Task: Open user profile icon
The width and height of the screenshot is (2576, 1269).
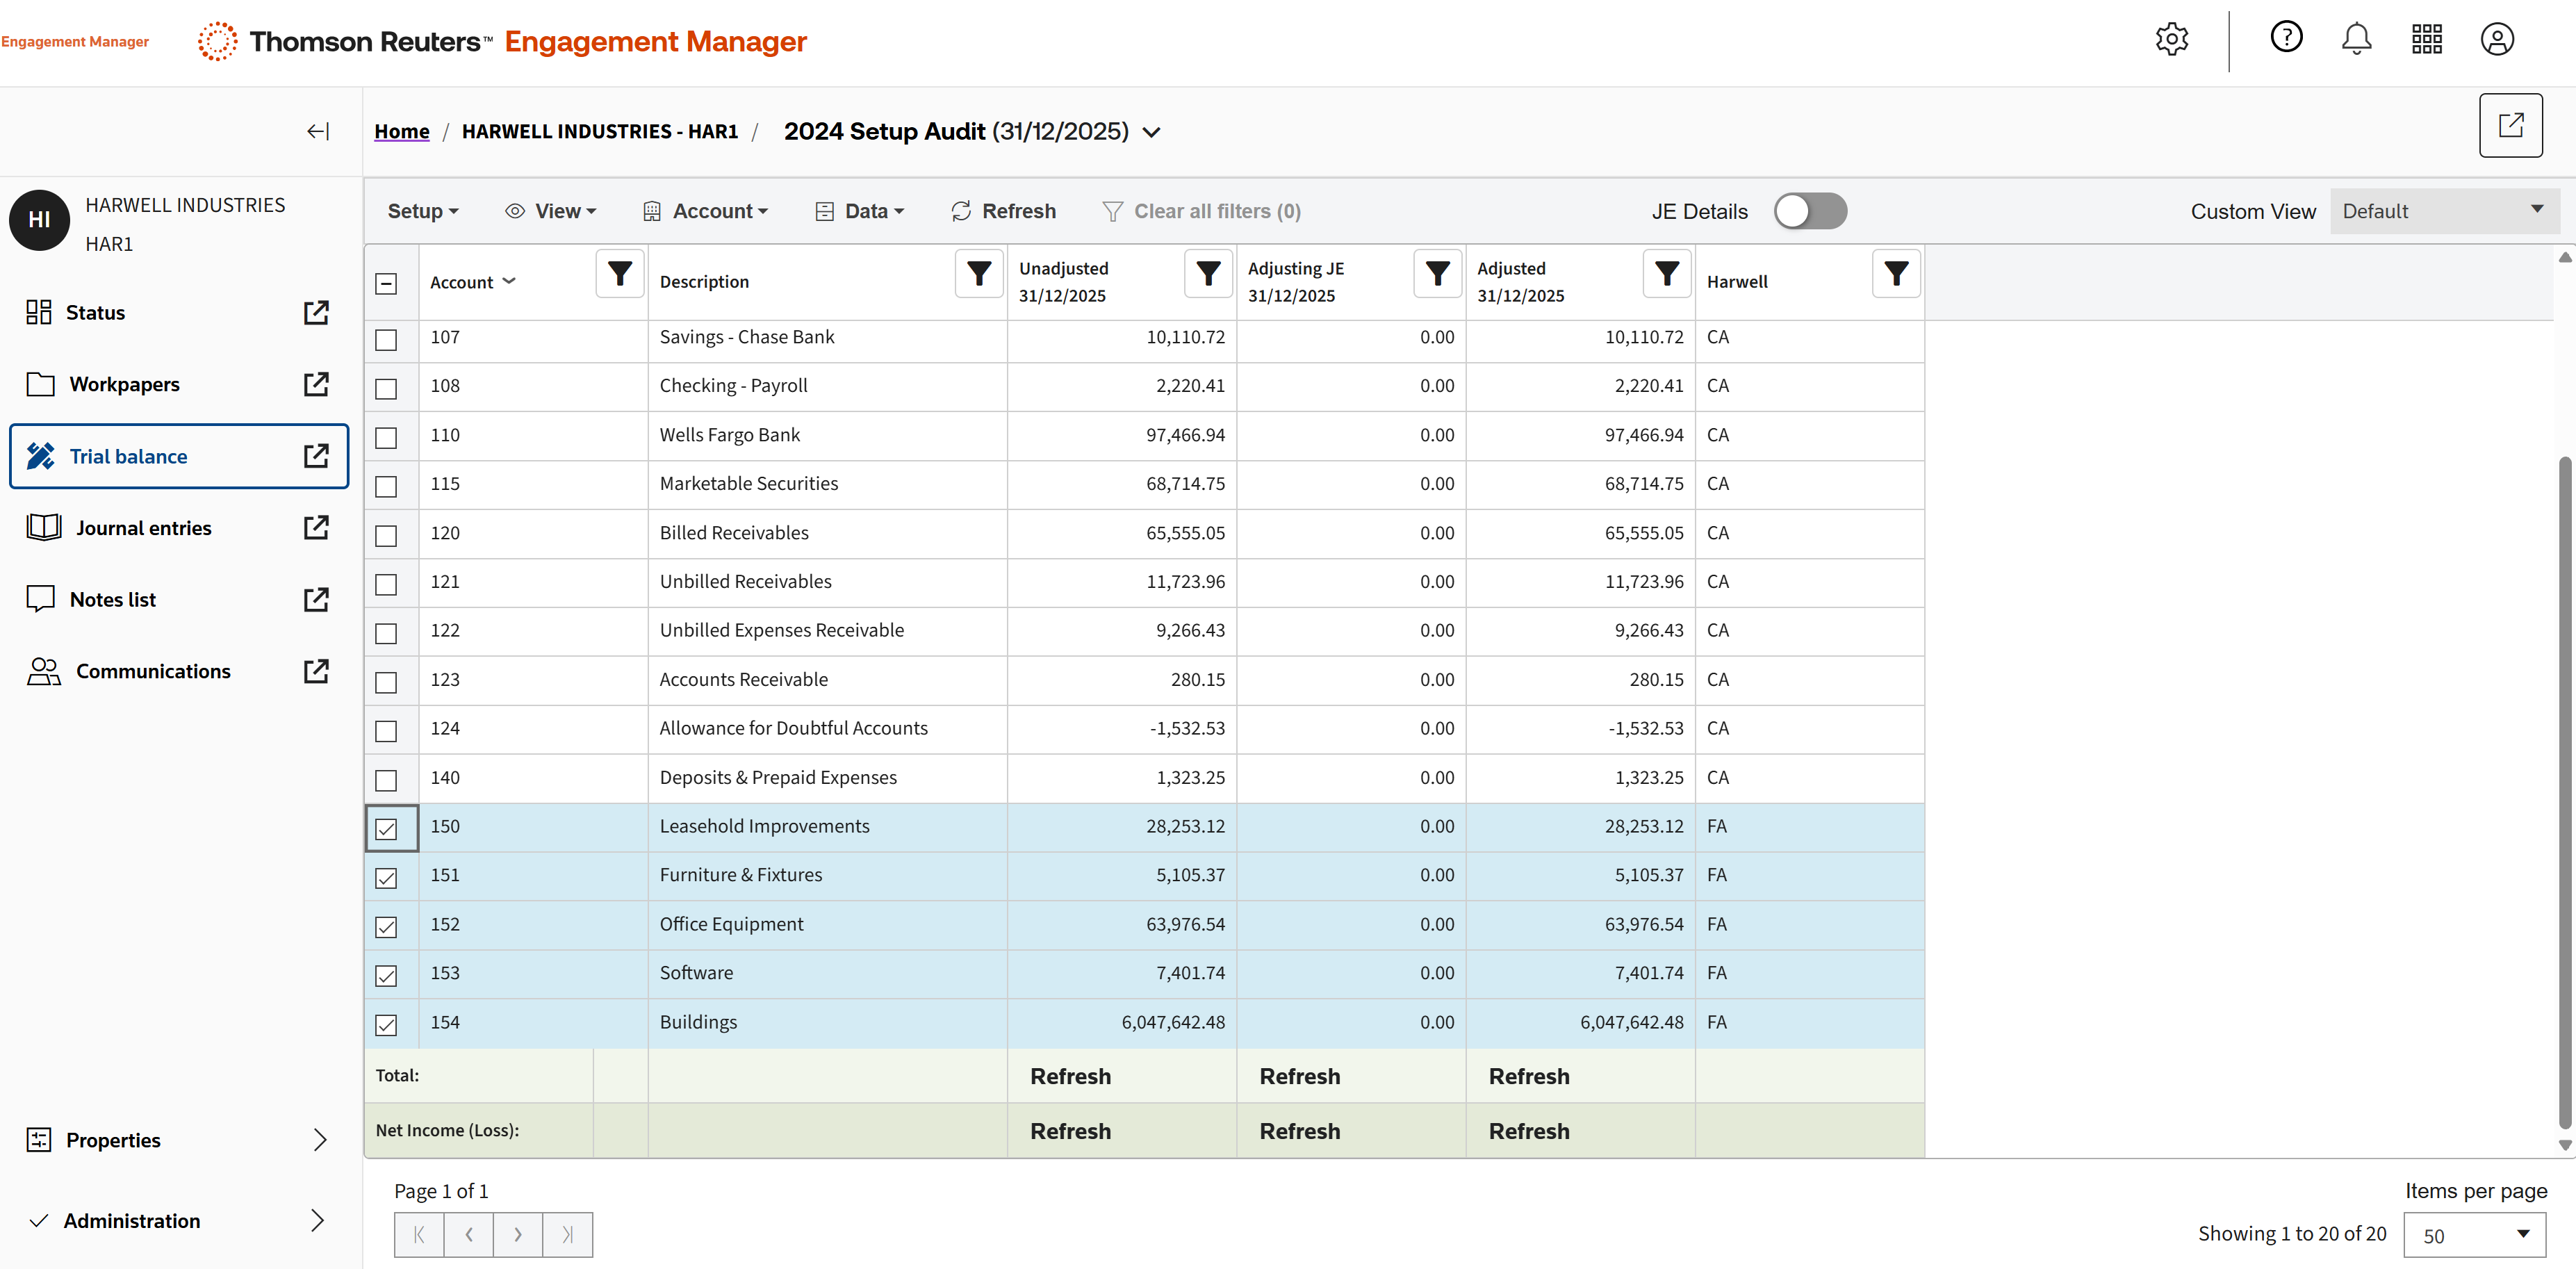Action: pos(2497,40)
